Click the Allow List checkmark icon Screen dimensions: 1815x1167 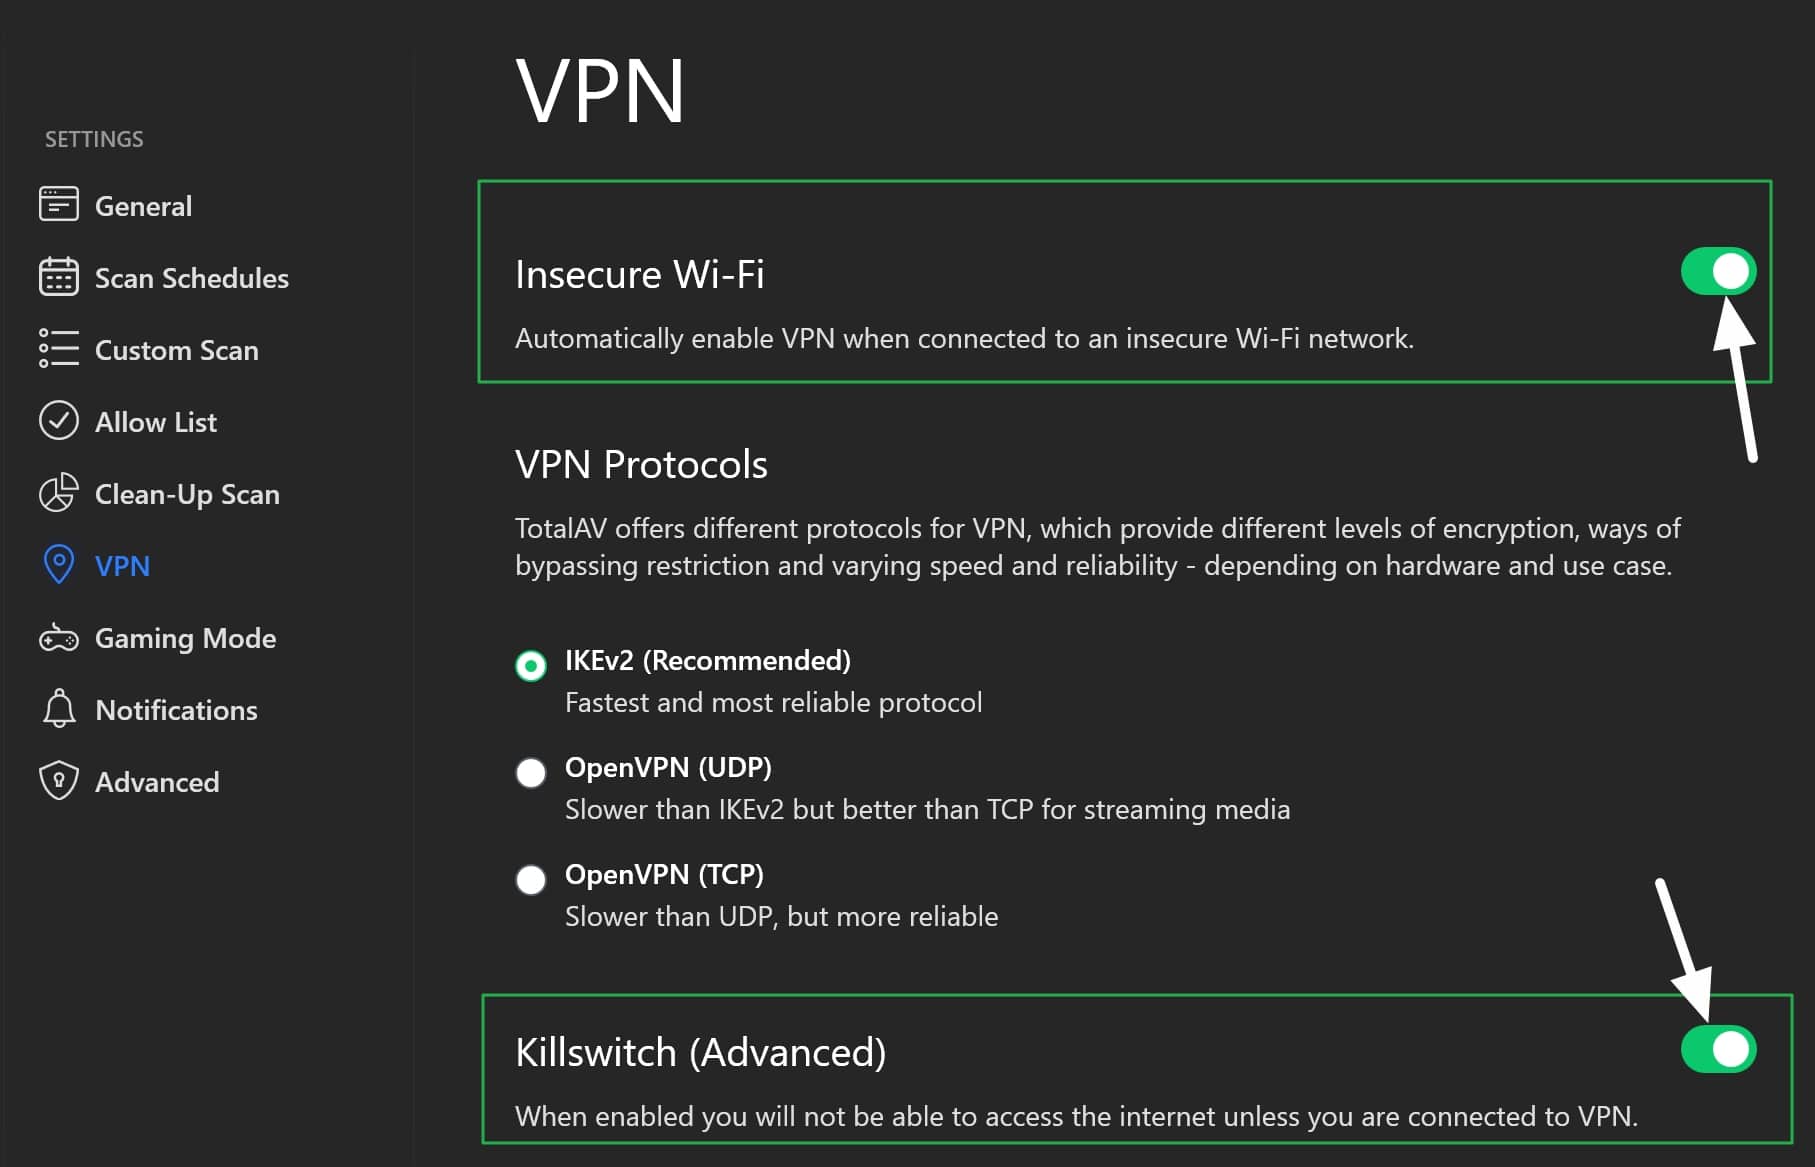tap(58, 420)
